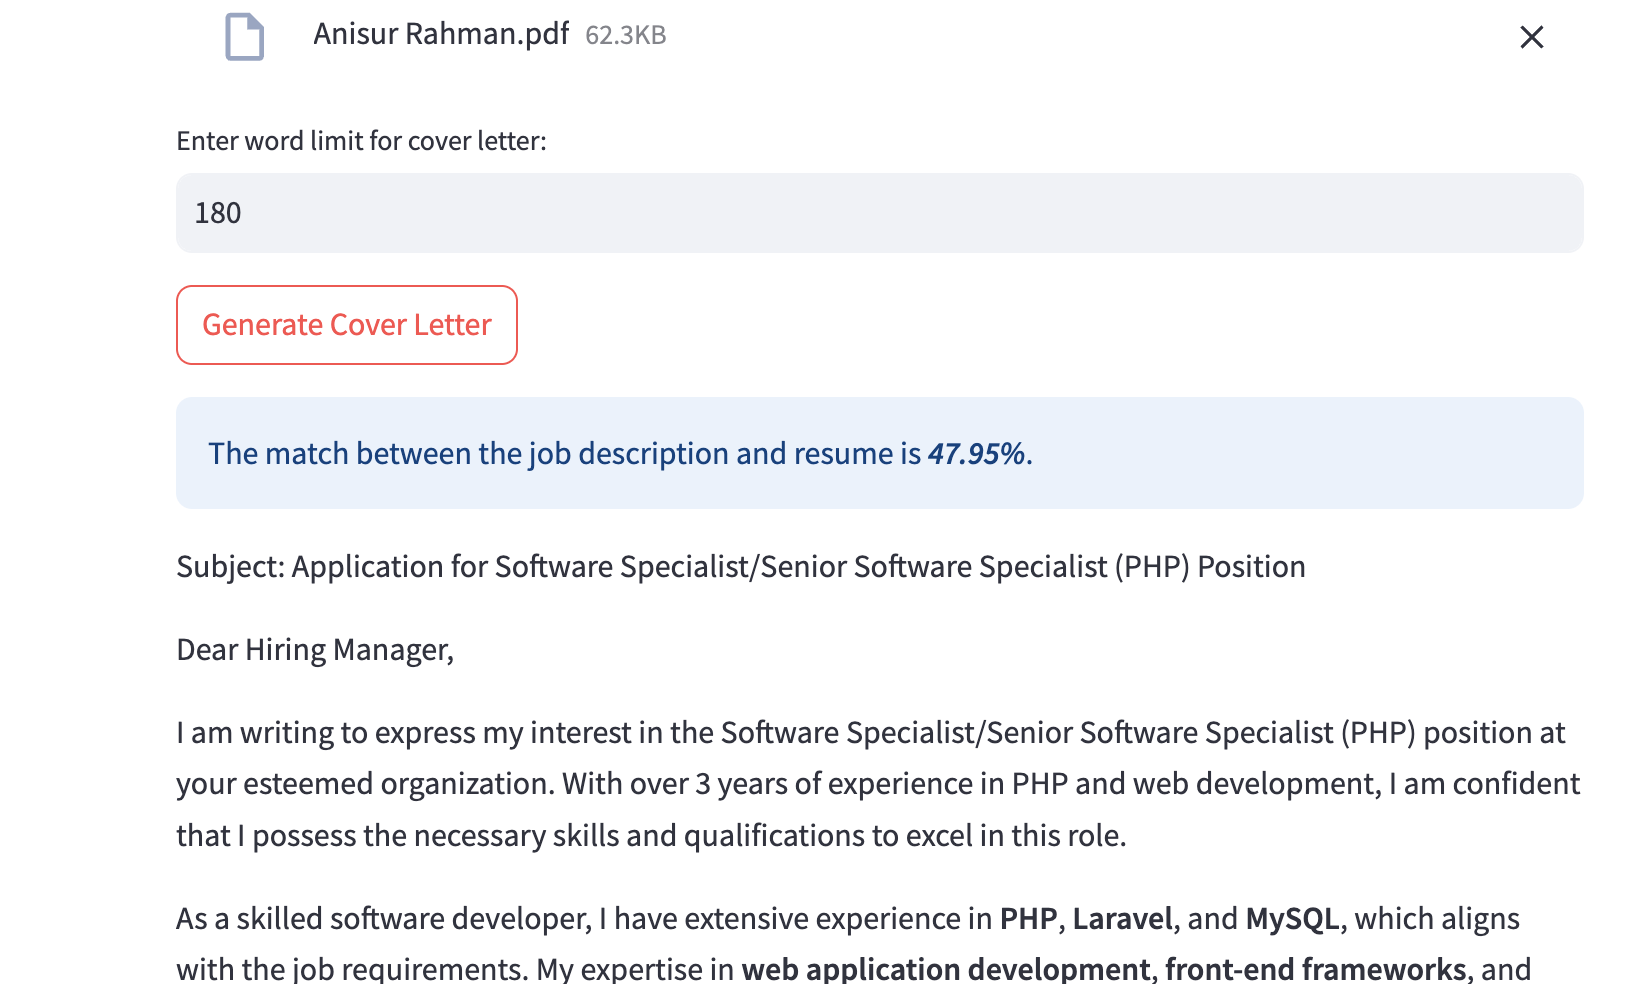Click the 'Enter word limit for cover letter' label
The width and height of the screenshot is (1634, 984).
(x=361, y=141)
